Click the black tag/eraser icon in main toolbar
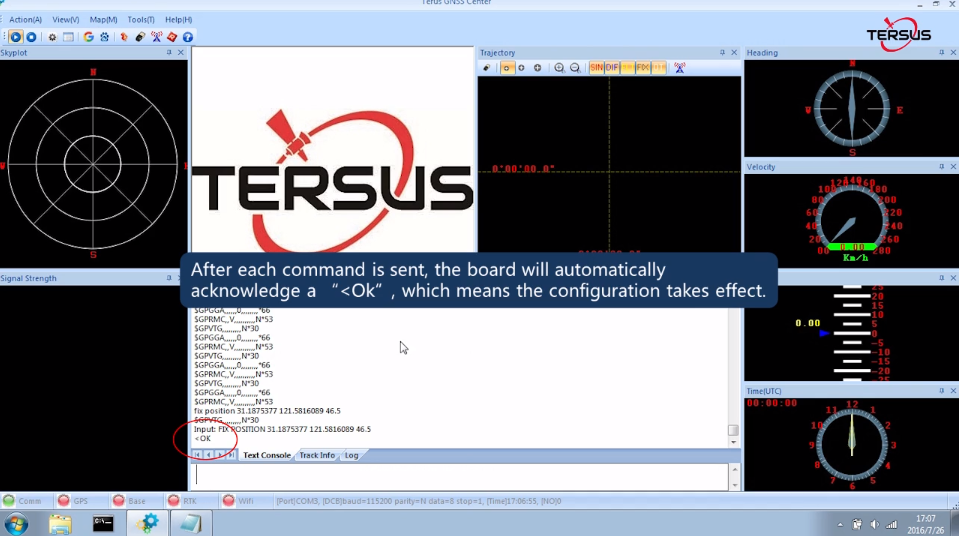The width and height of the screenshot is (959, 536). click(140, 37)
